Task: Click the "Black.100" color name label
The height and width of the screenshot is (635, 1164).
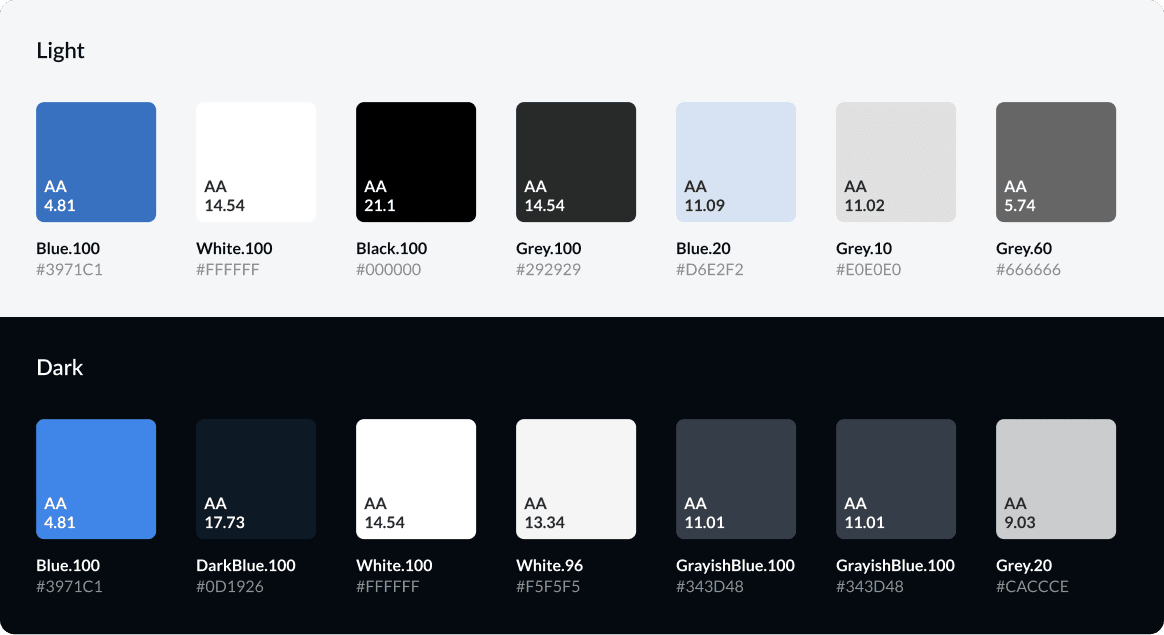Action: [391, 248]
